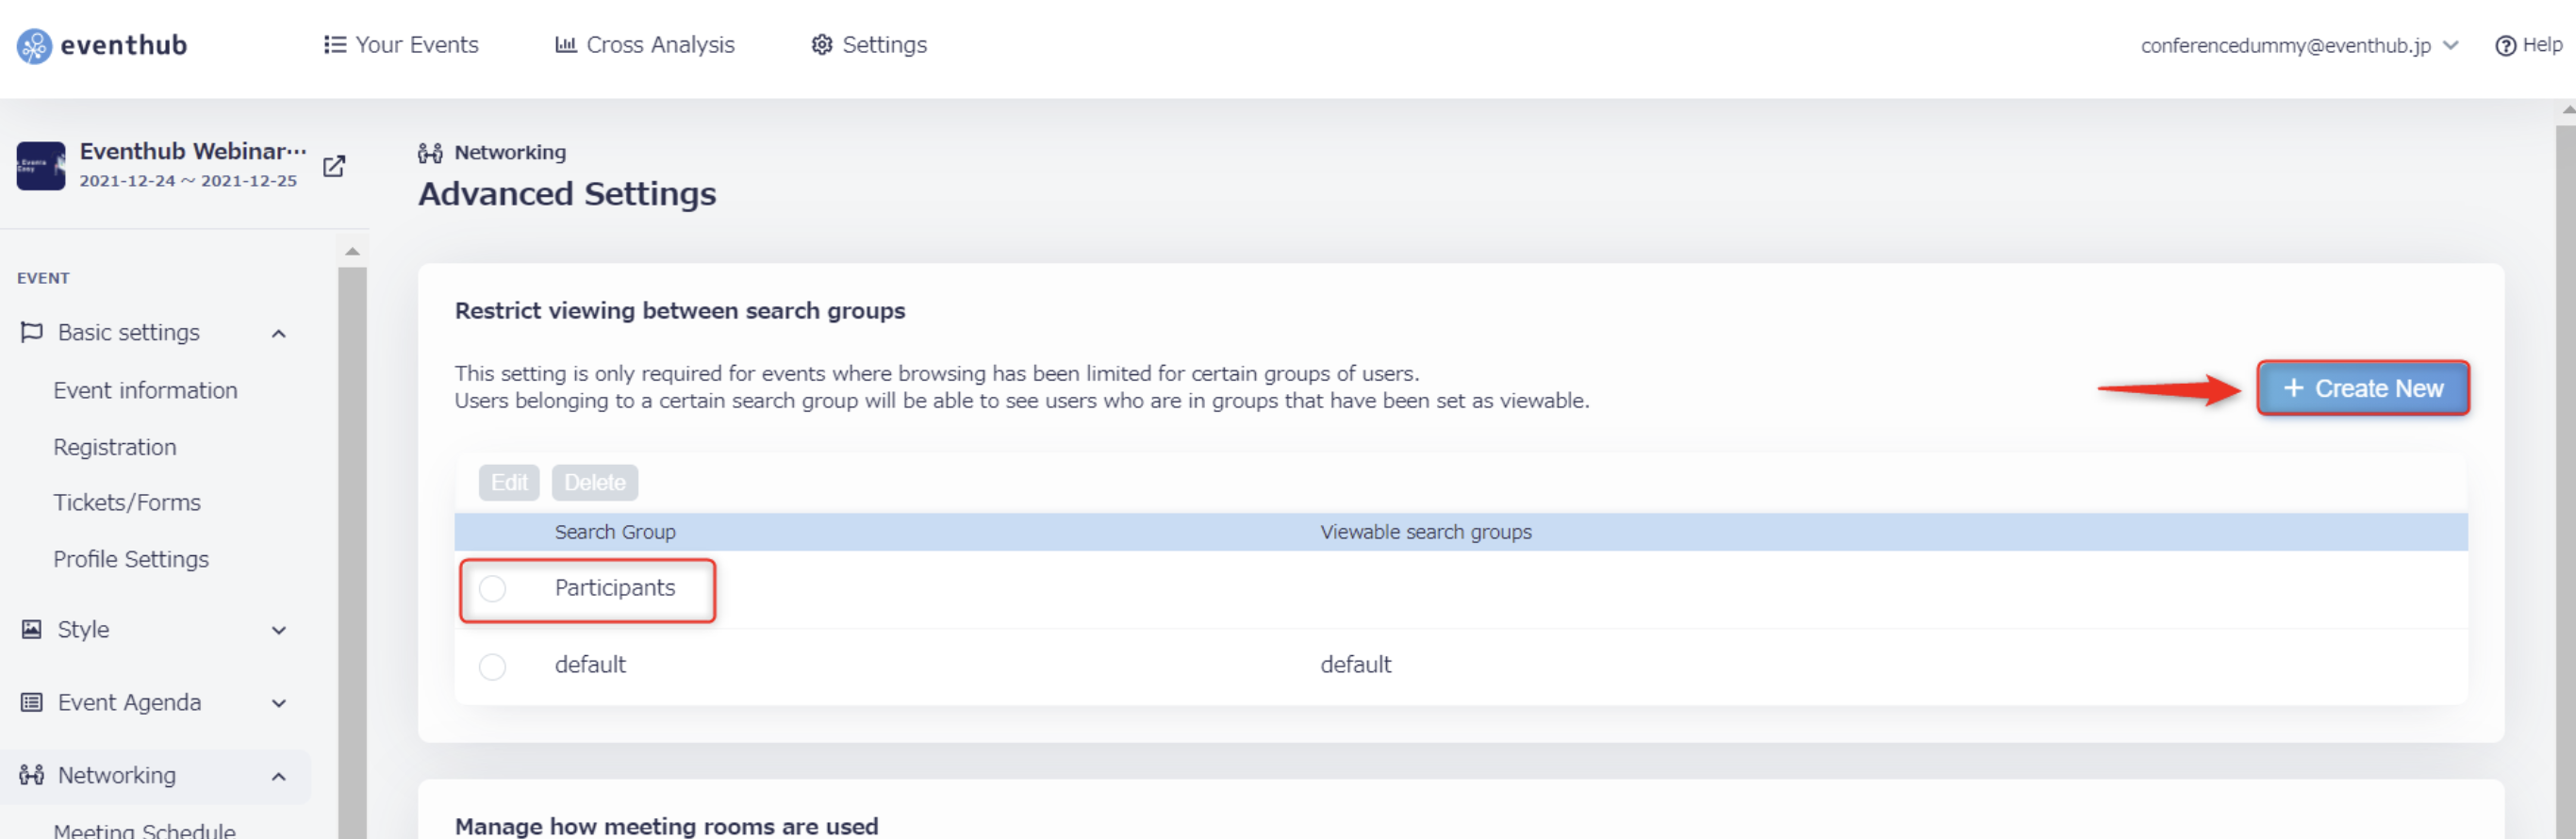The height and width of the screenshot is (839, 2576).
Task: Select the Participants radio button
Action: pos(492,589)
